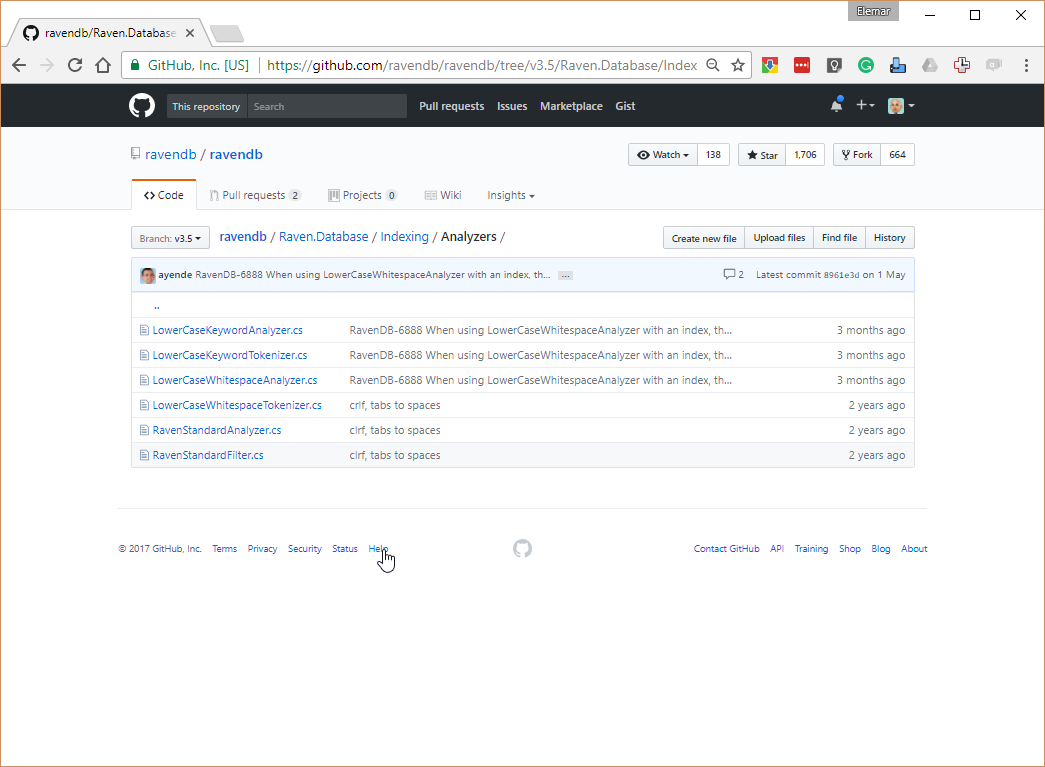Expand the Insights dropdown tab
The image size is (1045, 767).
point(511,195)
